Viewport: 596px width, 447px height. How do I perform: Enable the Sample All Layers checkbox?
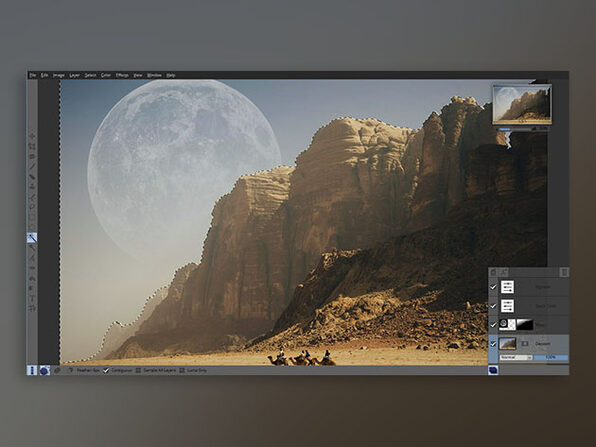click(138, 370)
